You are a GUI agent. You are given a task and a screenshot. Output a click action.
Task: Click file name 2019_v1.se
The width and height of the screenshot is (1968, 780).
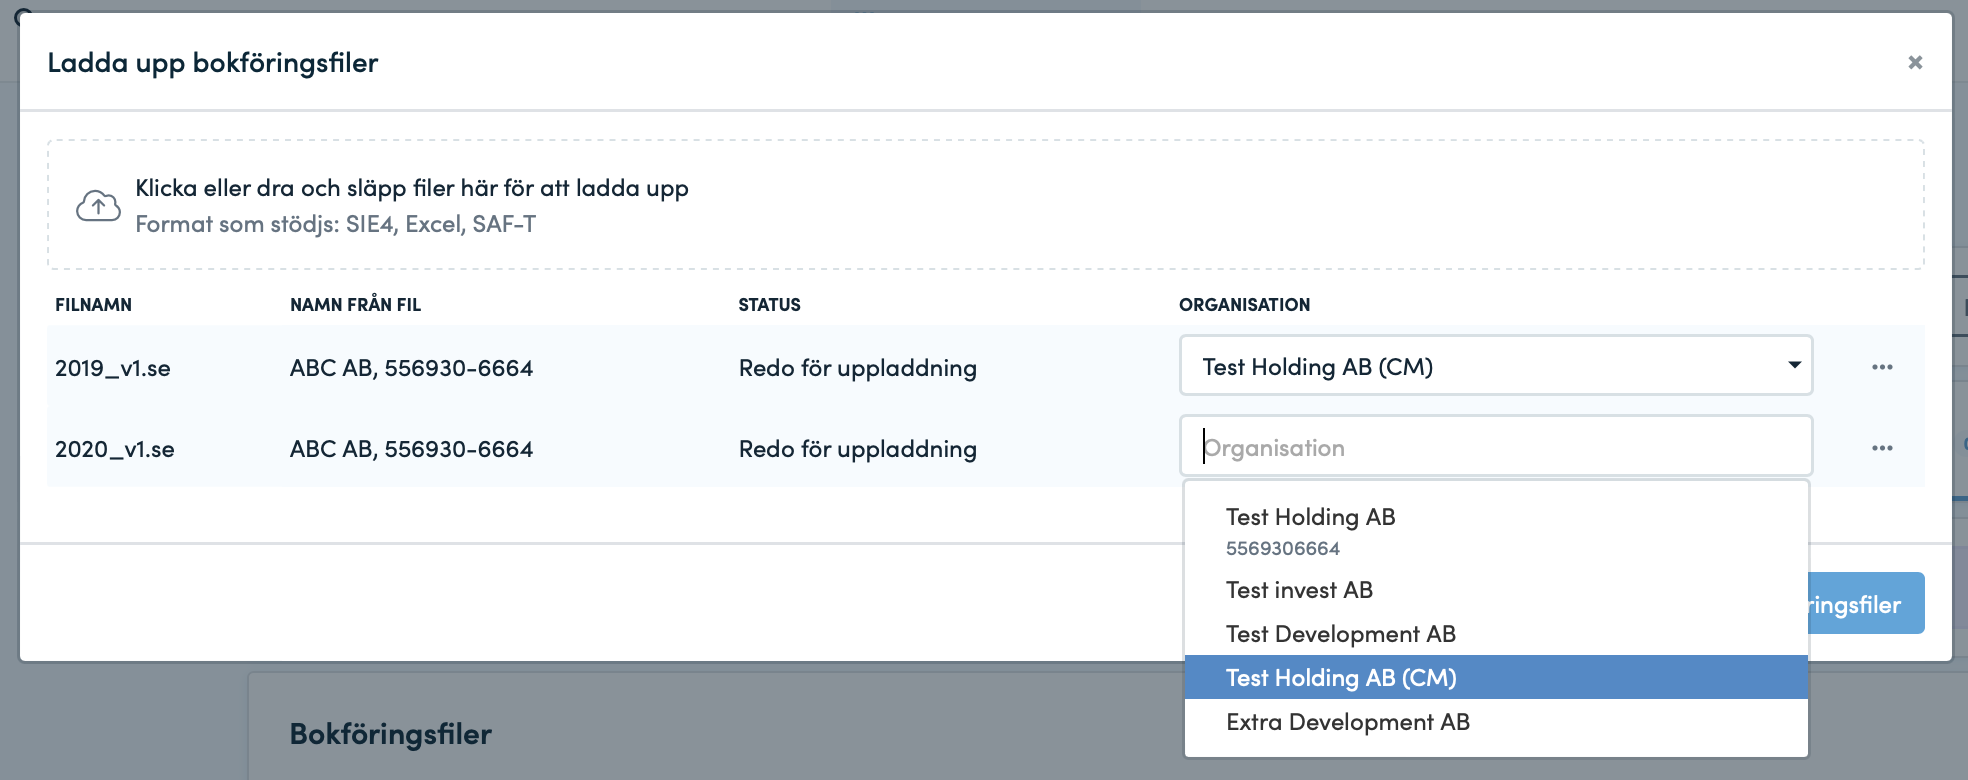click(x=113, y=368)
